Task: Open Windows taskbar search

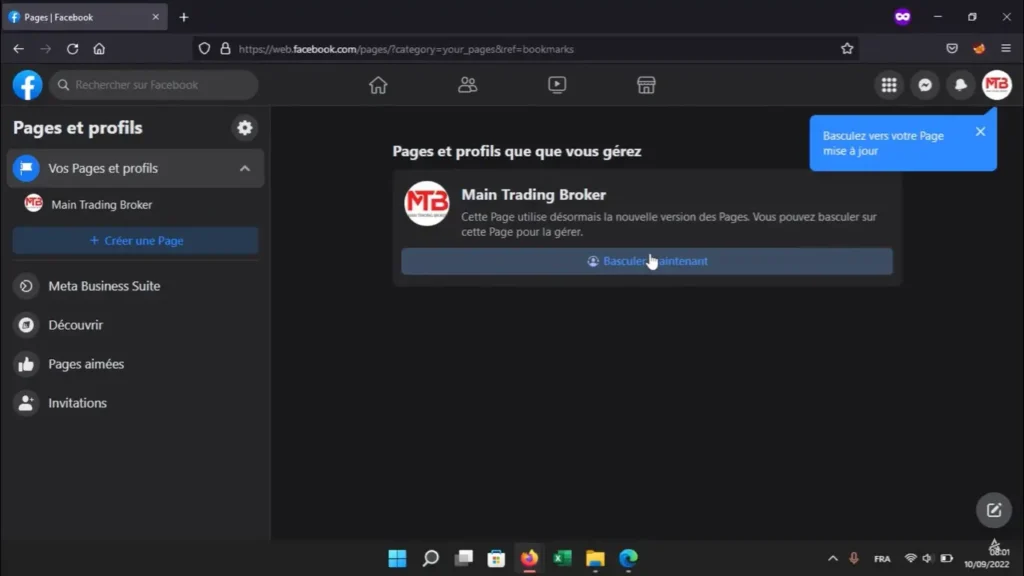Action: [430, 558]
